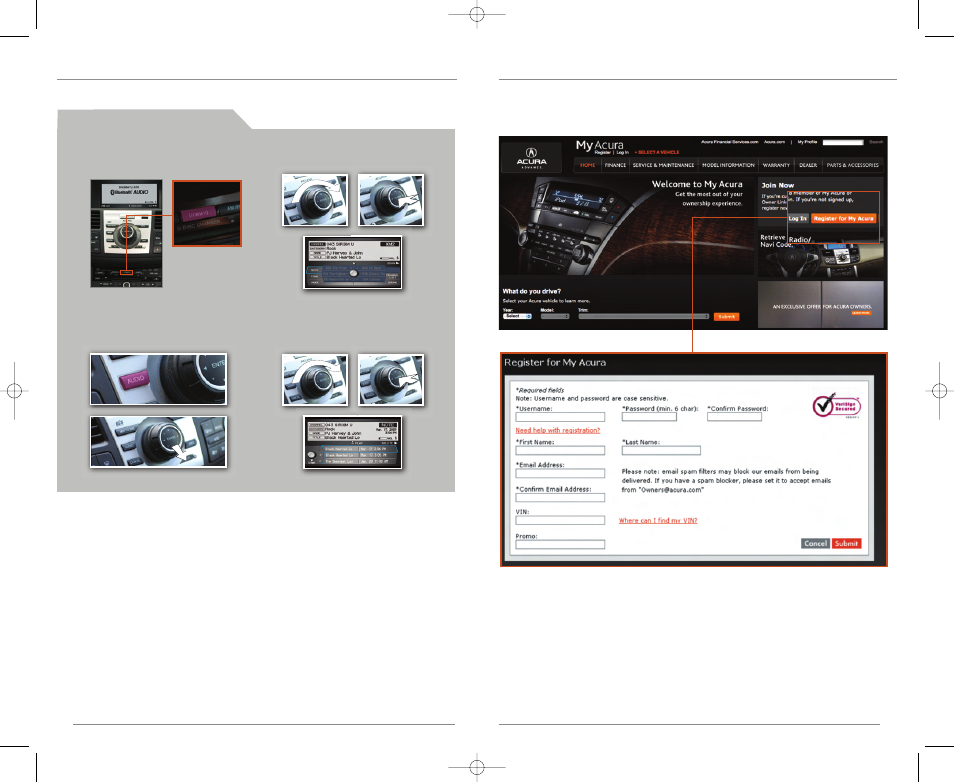Click the pink AUDIO button close-up photo
Viewport: 954px width, 782px height.
click(x=158, y=379)
